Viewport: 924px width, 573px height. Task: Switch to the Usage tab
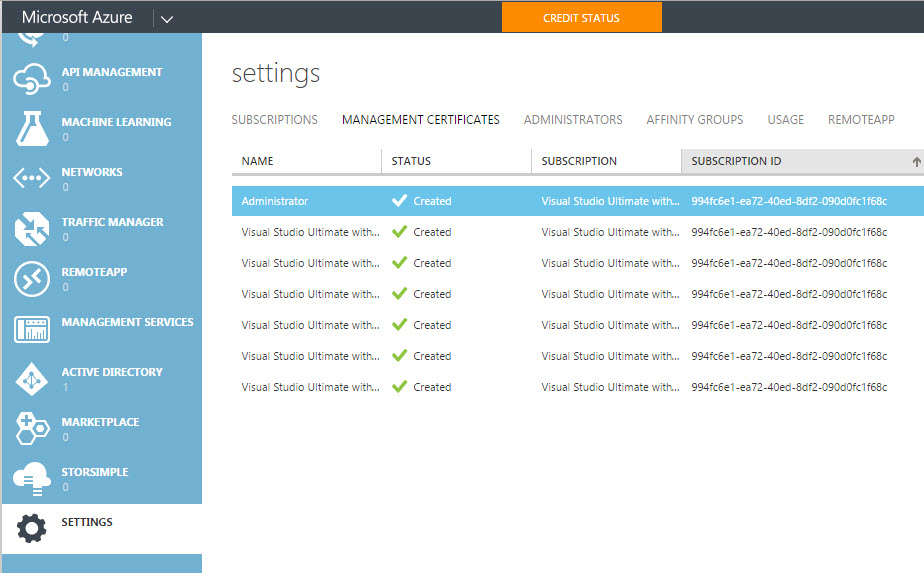[785, 120]
